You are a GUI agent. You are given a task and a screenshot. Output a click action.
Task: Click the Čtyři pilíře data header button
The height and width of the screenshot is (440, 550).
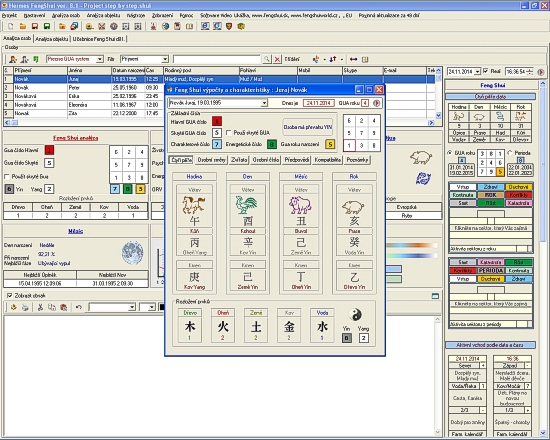coord(490,96)
